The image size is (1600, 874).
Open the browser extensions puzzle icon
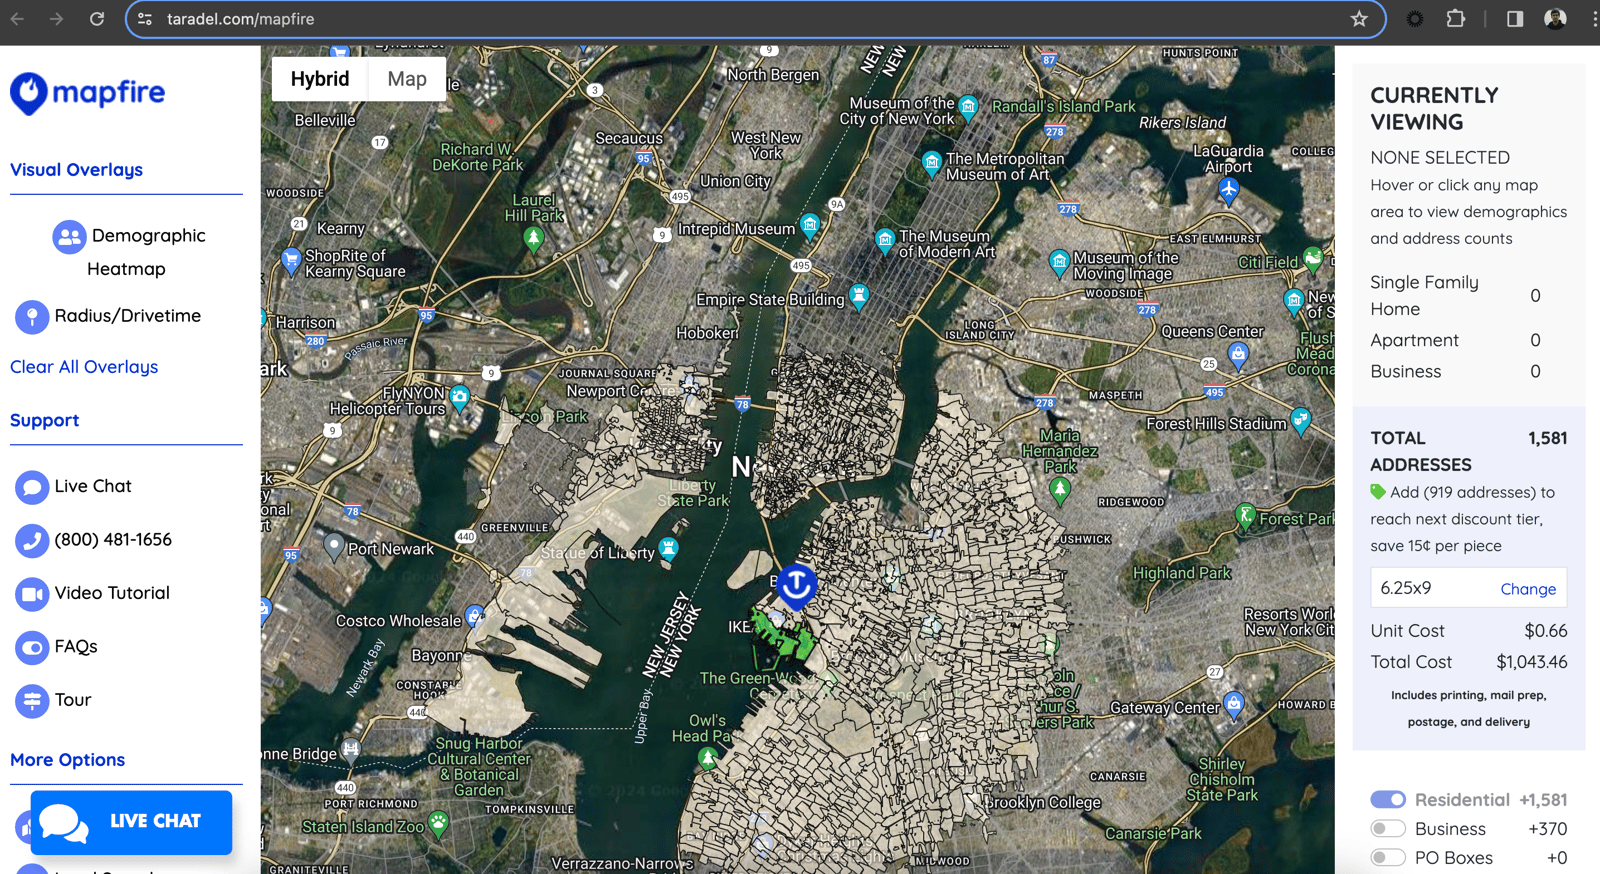point(1456,19)
